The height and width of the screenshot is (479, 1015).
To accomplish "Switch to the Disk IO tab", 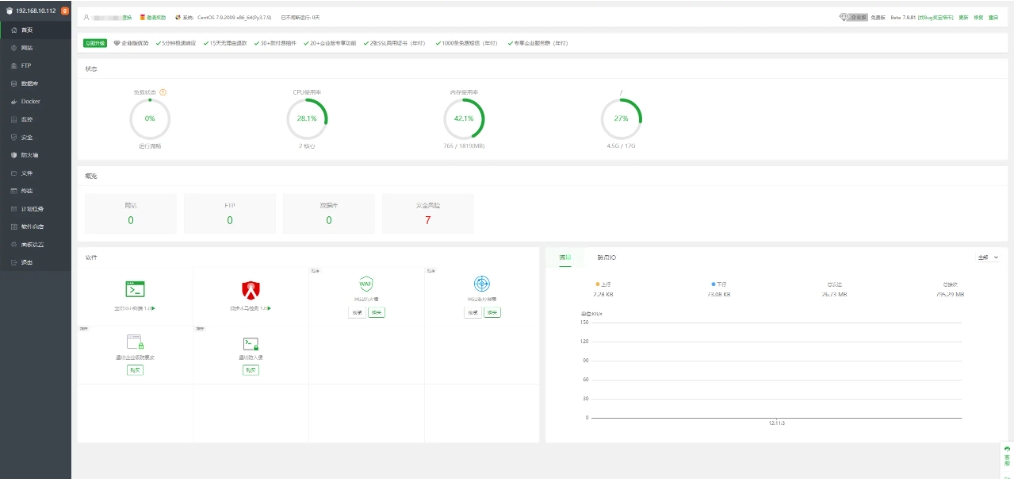I will 606,257.
